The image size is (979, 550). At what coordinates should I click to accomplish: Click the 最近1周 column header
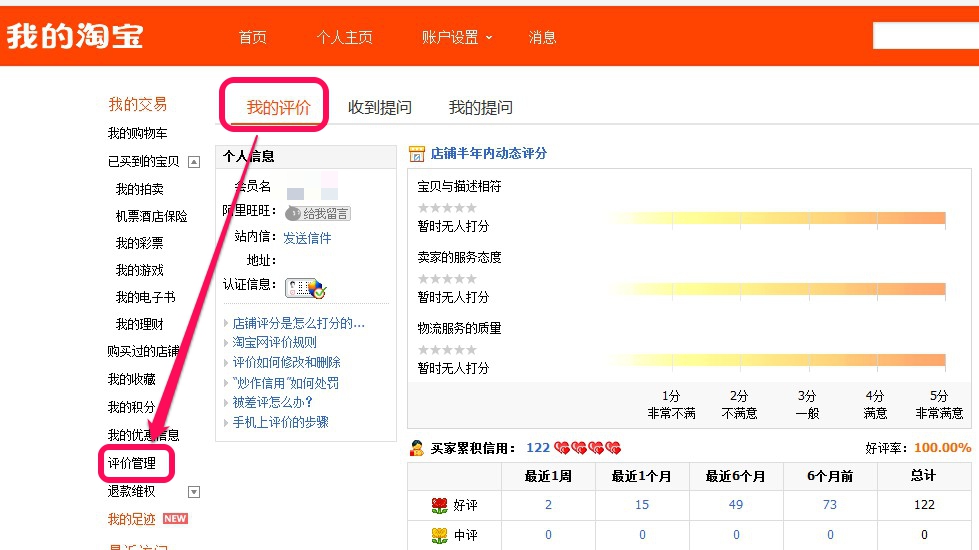548,476
